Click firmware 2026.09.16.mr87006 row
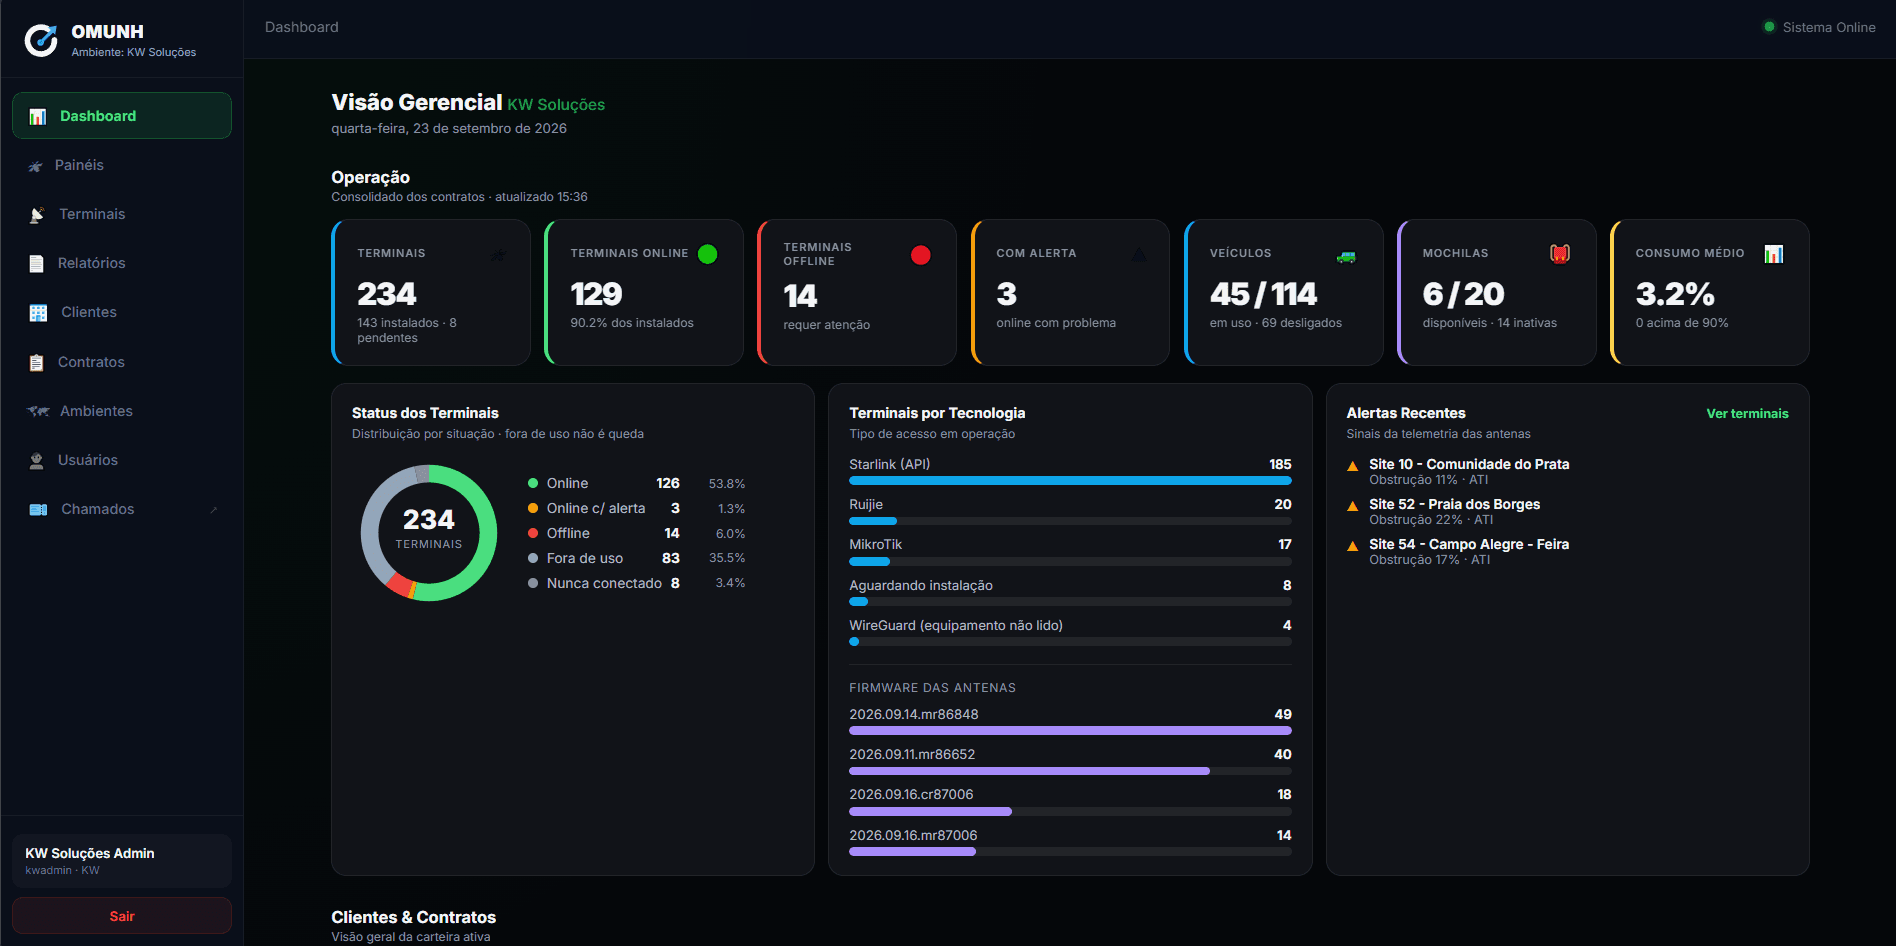This screenshot has height=946, width=1896. click(1070, 842)
